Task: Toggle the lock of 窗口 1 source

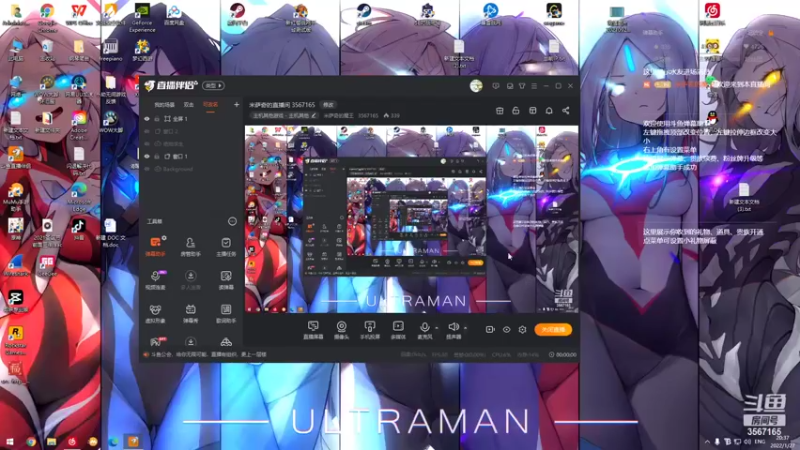Action: (157, 157)
